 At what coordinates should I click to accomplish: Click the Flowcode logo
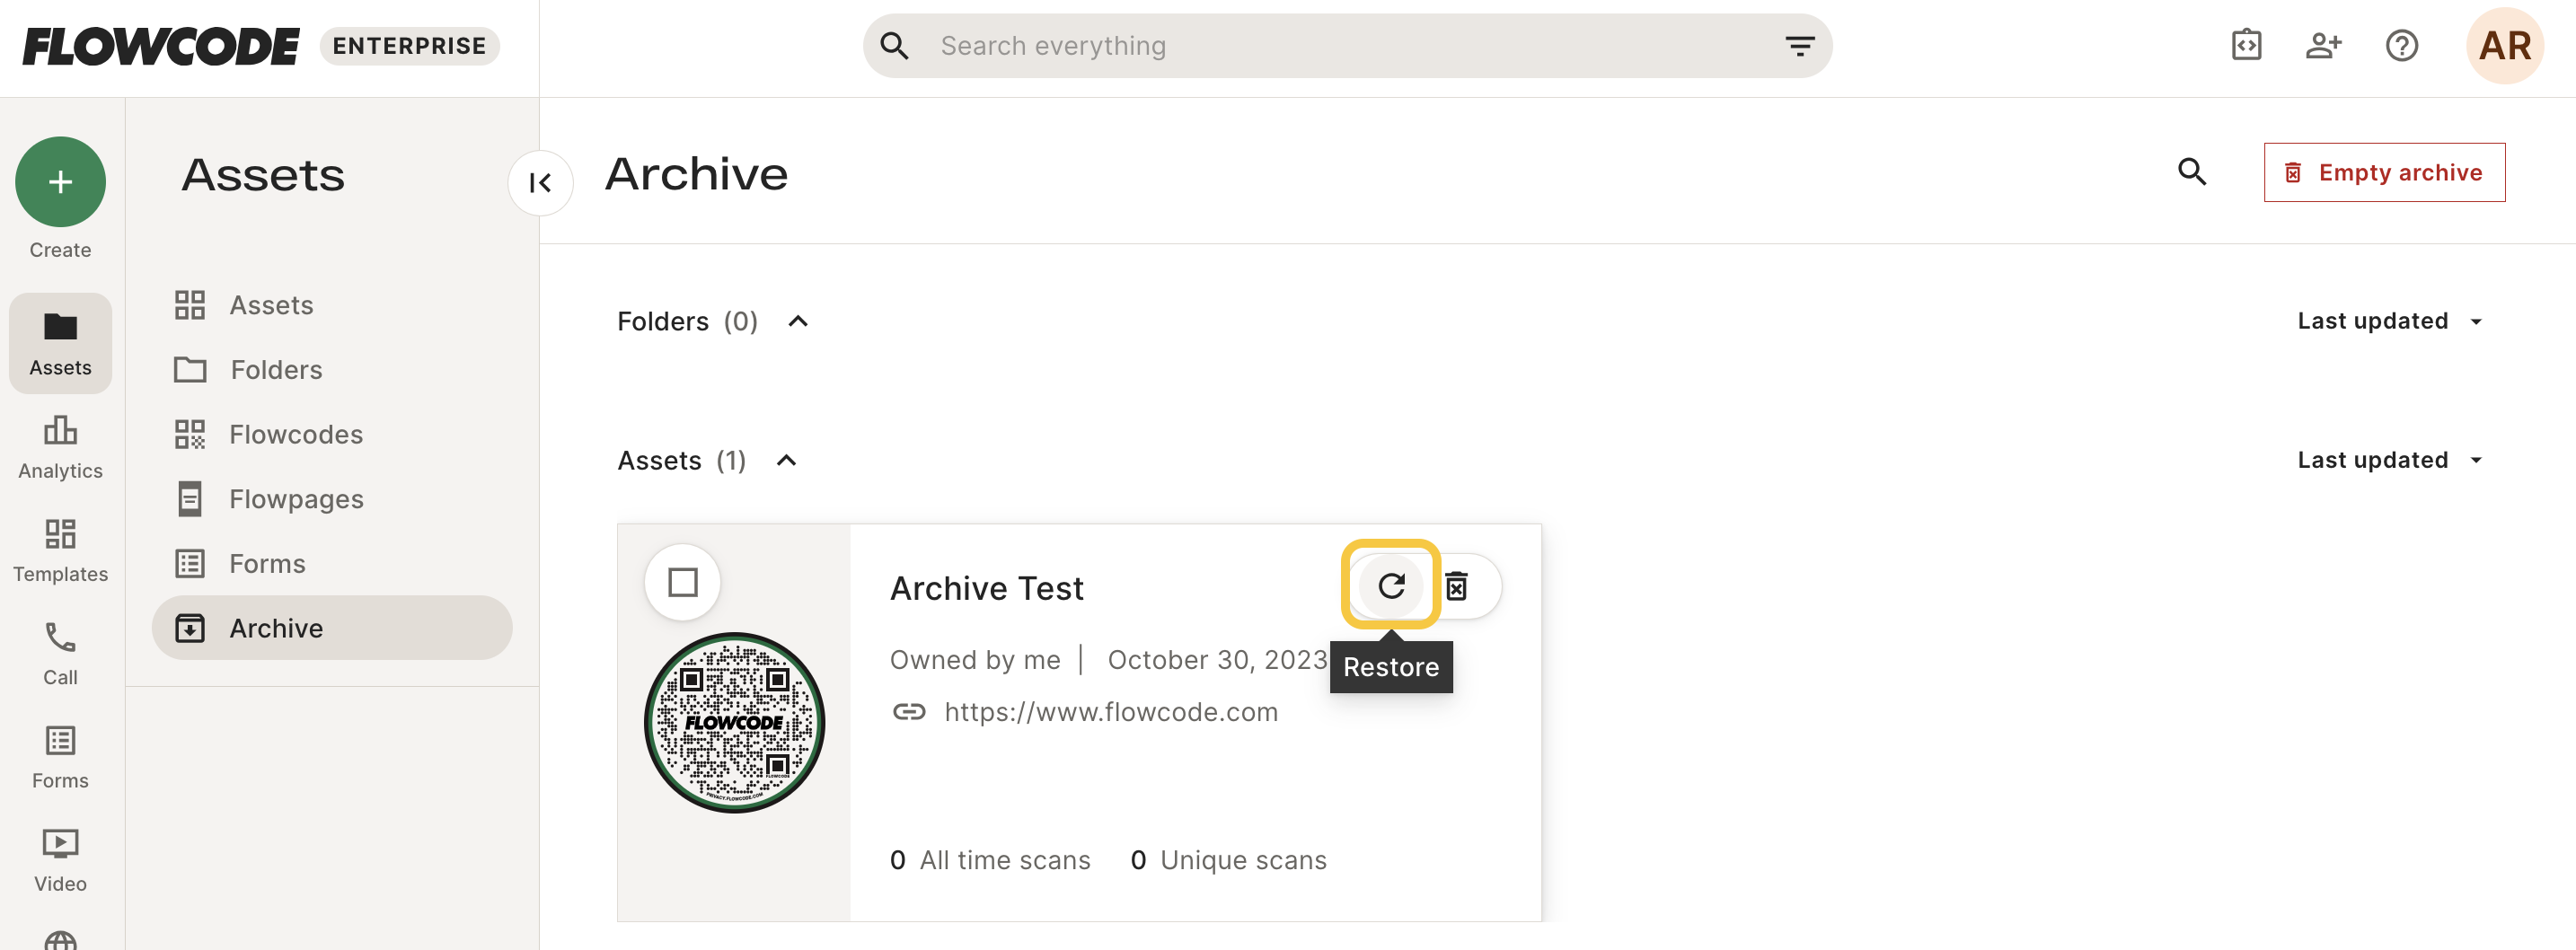161,46
